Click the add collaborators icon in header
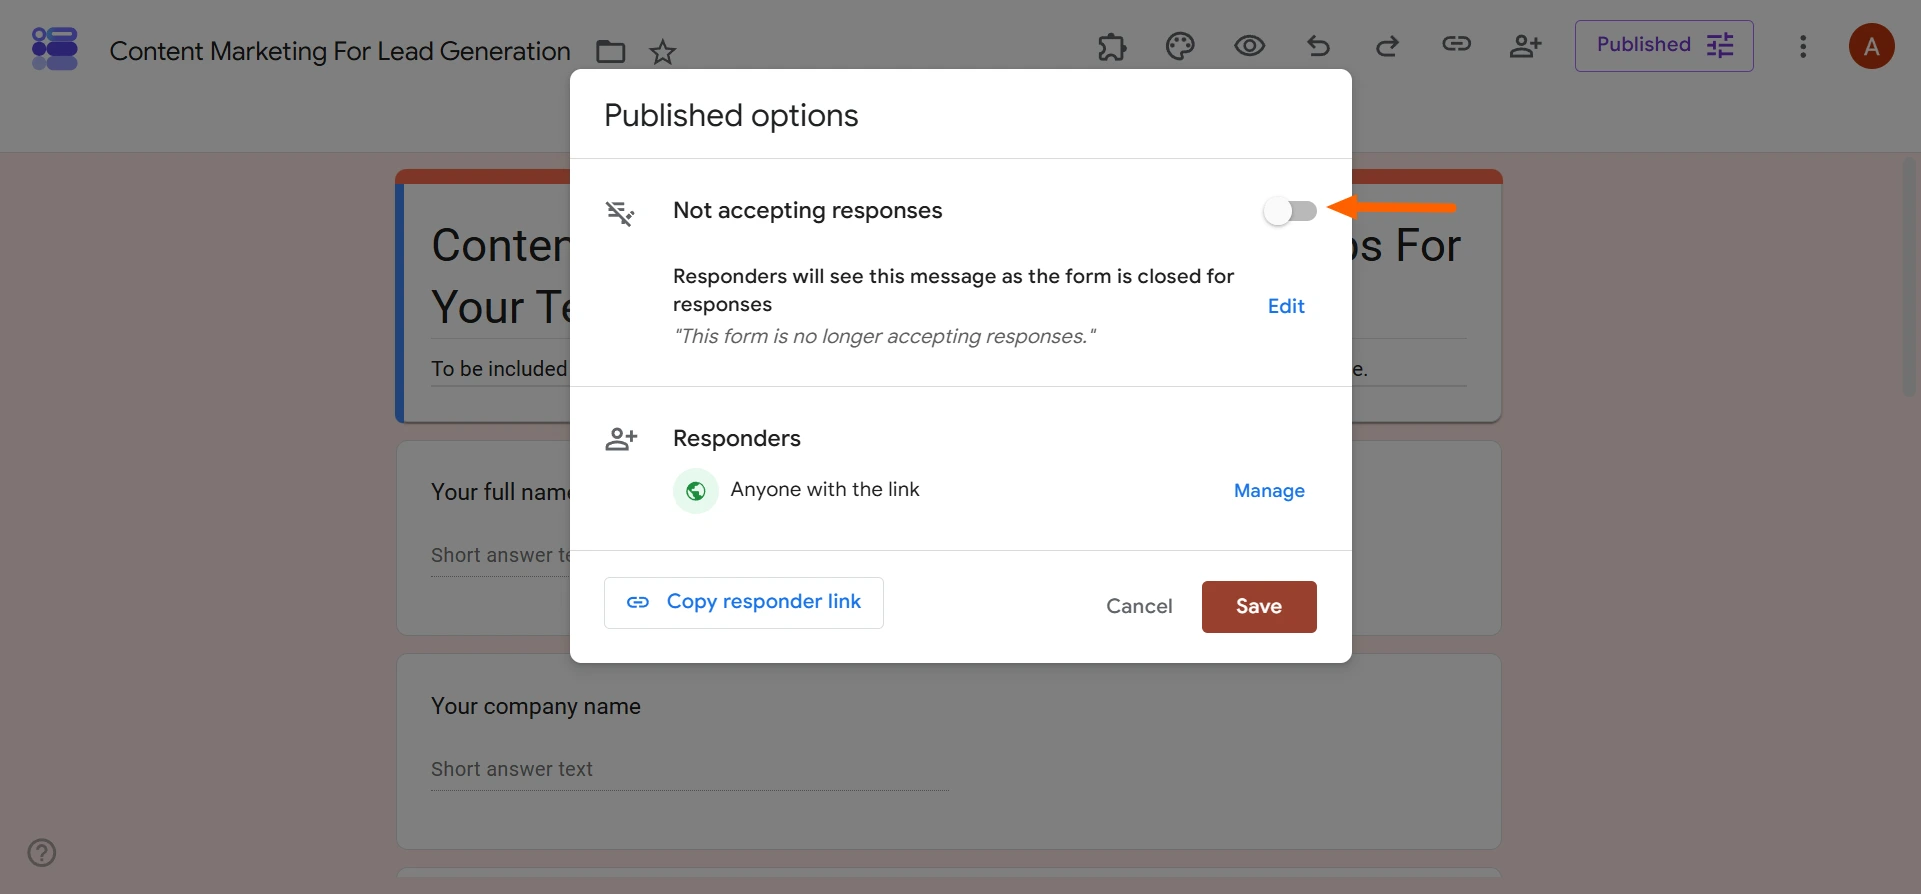This screenshot has width=1921, height=894. pyautogui.click(x=1525, y=46)
